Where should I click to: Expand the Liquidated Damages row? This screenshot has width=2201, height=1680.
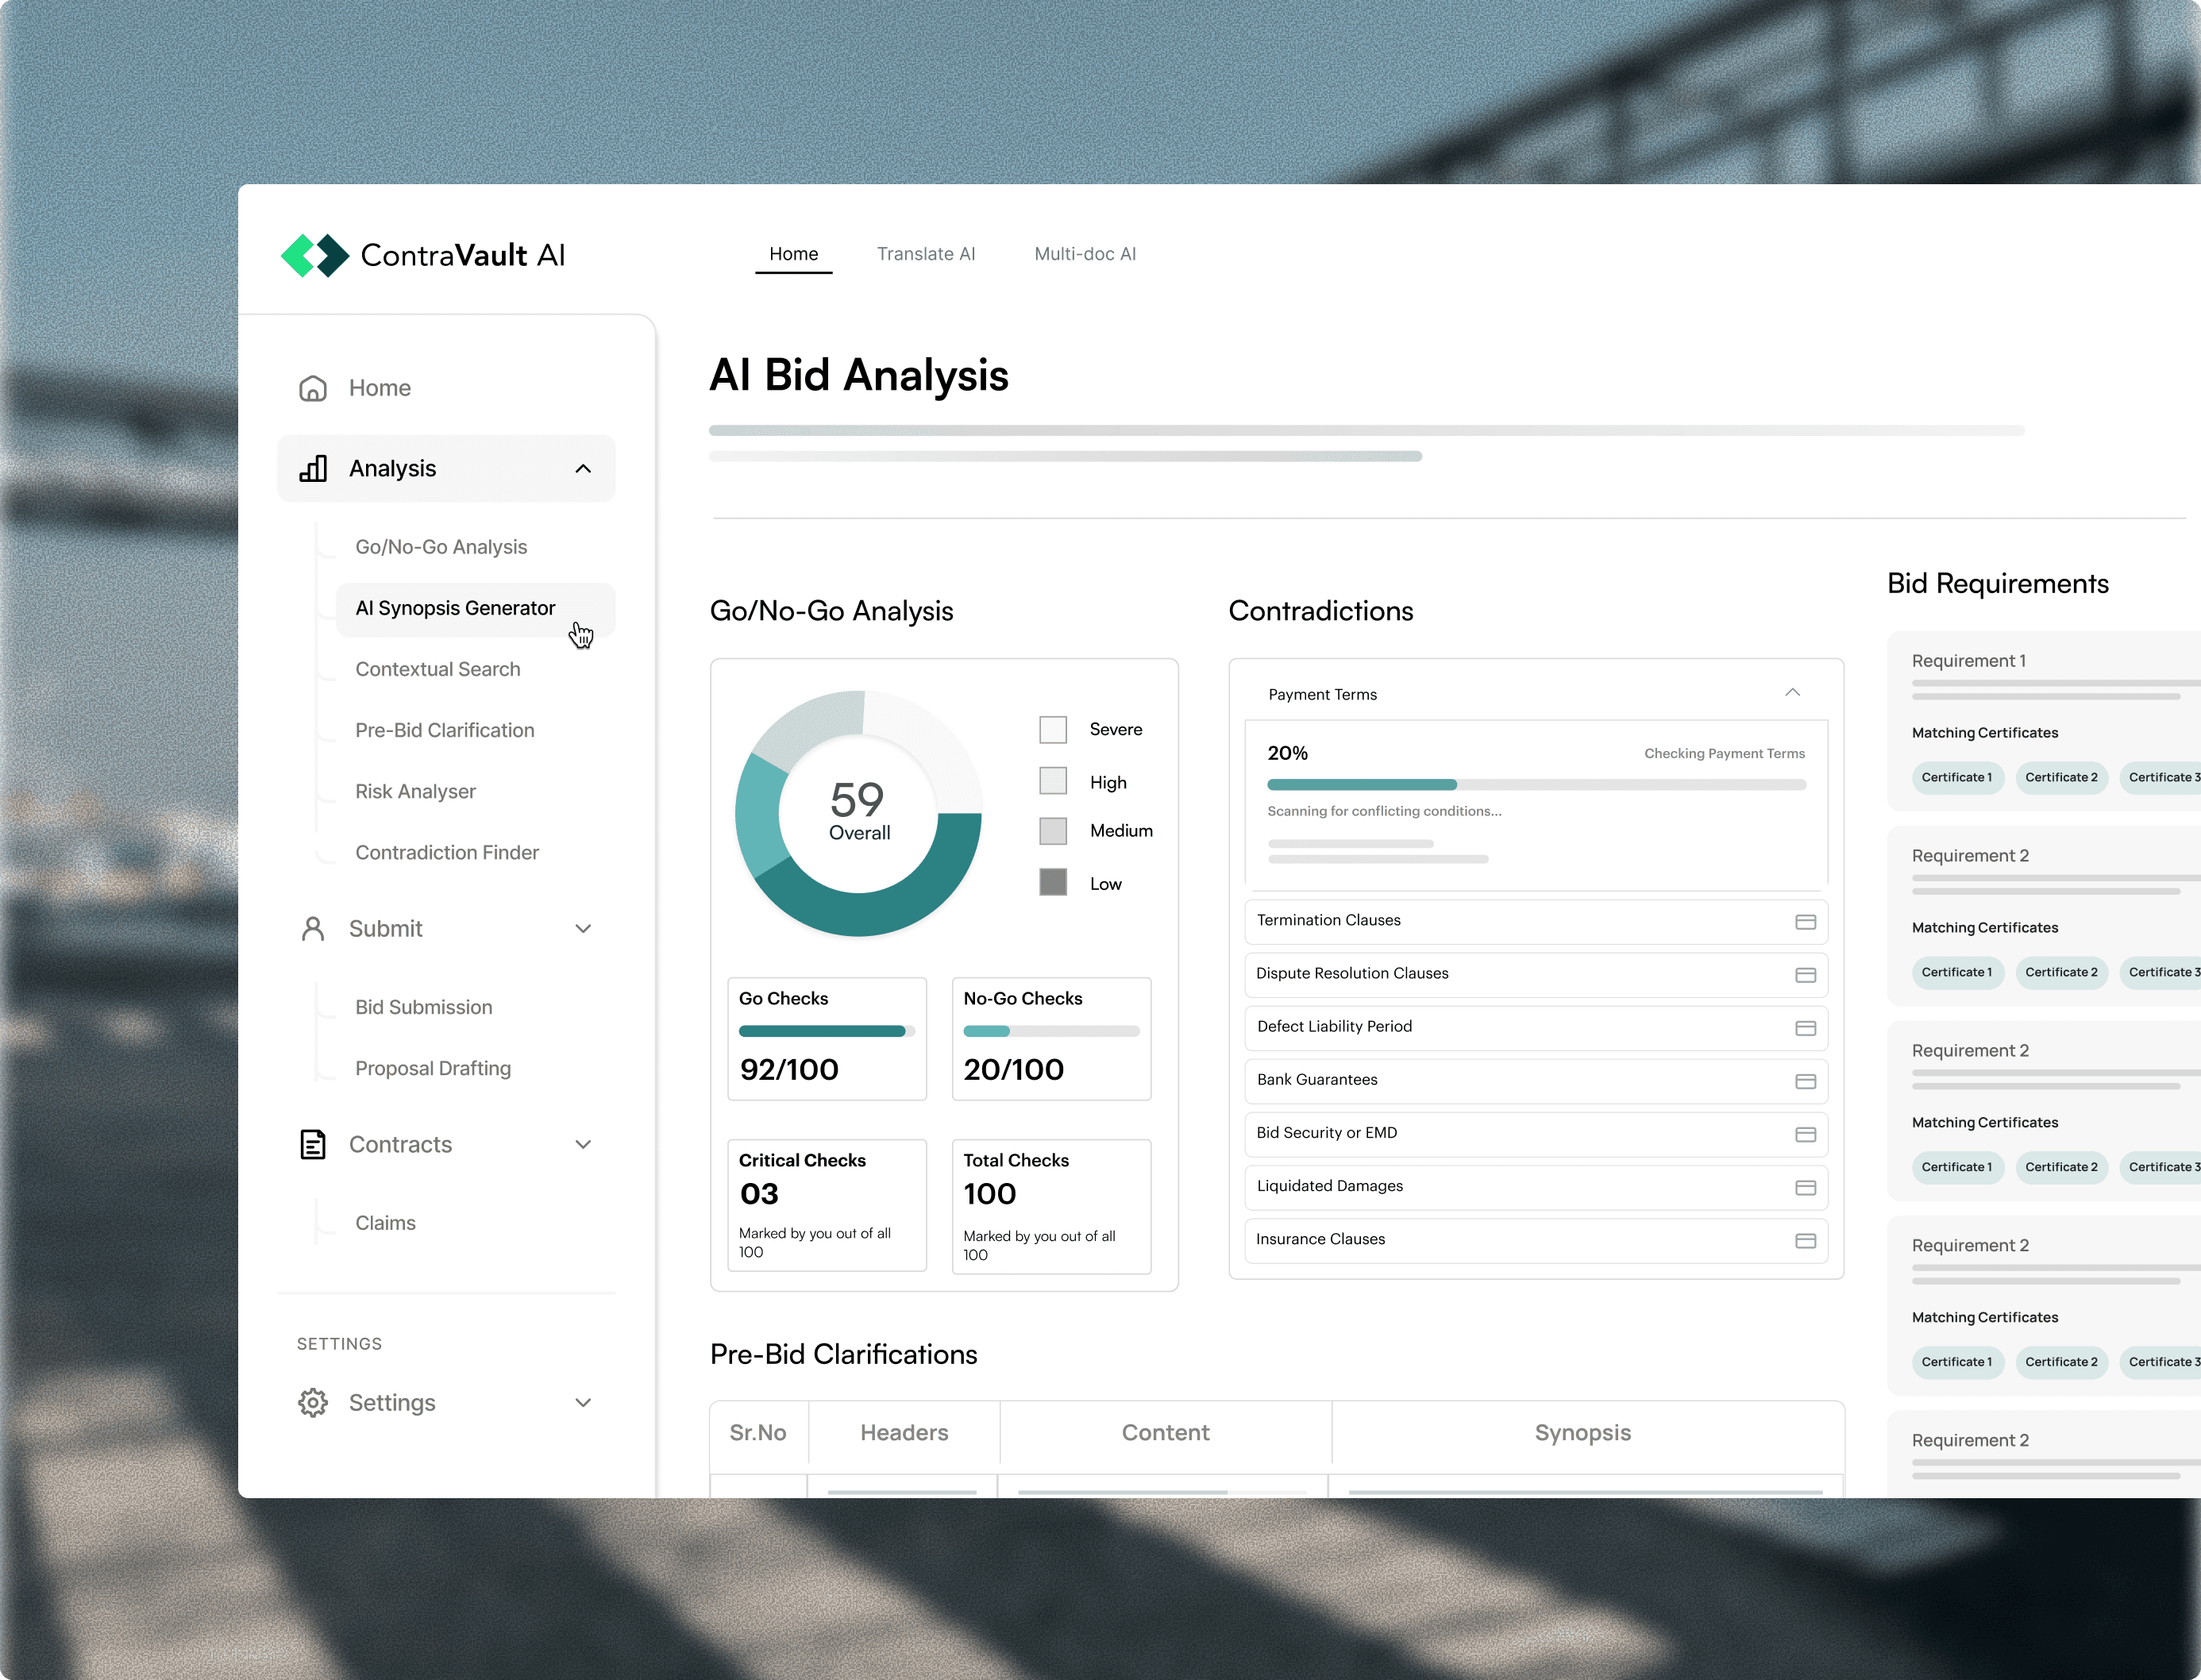point(1535,1186)
